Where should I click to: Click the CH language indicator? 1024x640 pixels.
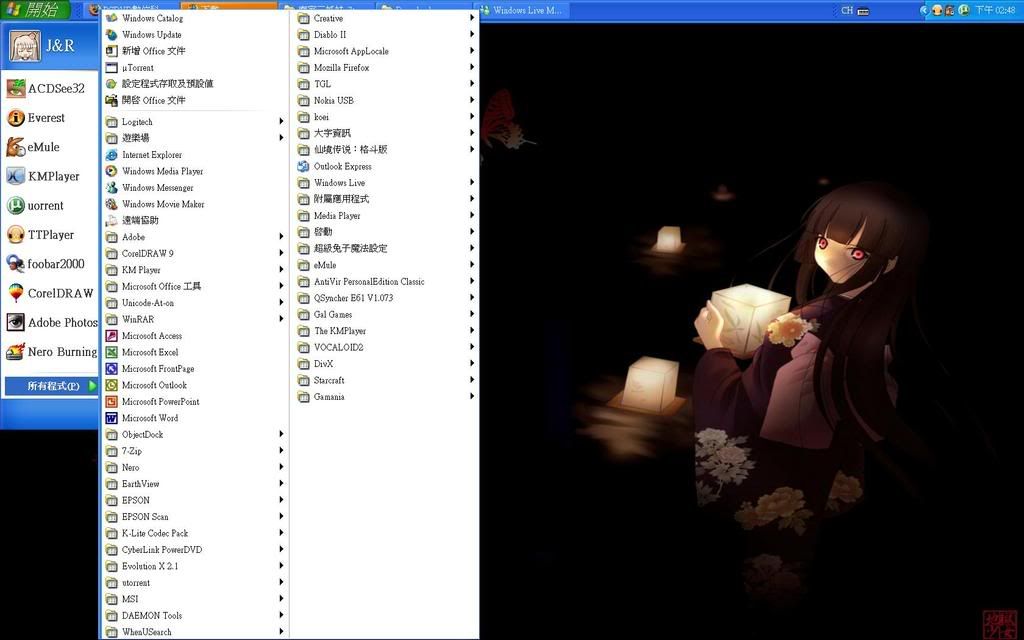coord(847,10)
